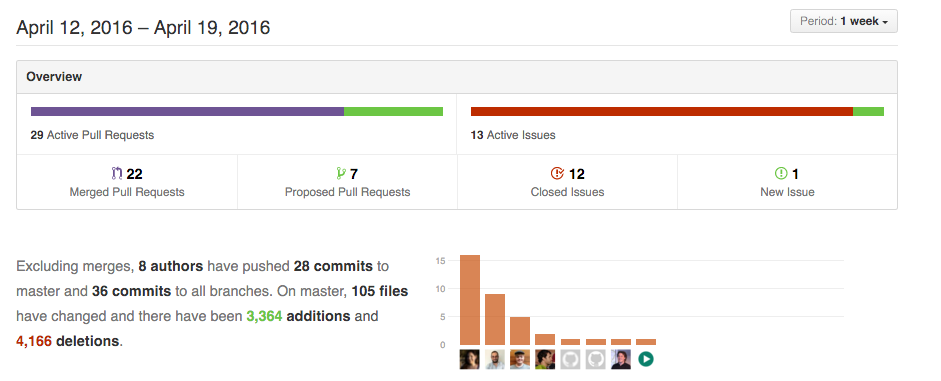Select second contributor avatar in chart
Screen dimensions: 941x381
[495, 359]
